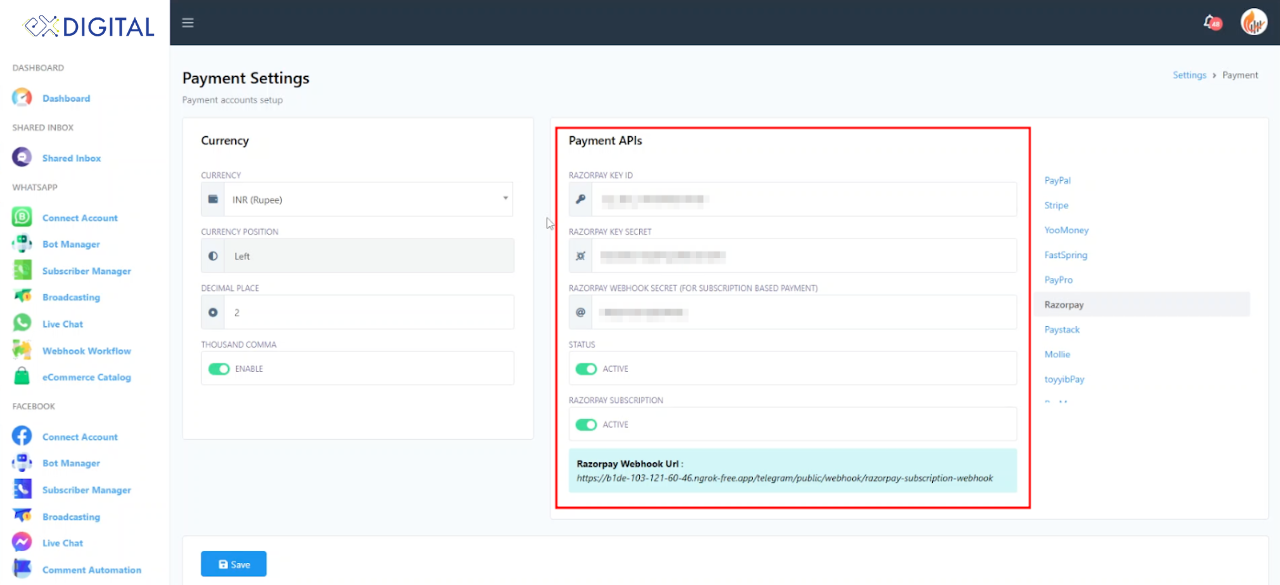
Task: Click the Shared Inbox icon
Action: (x=22, y=158)
